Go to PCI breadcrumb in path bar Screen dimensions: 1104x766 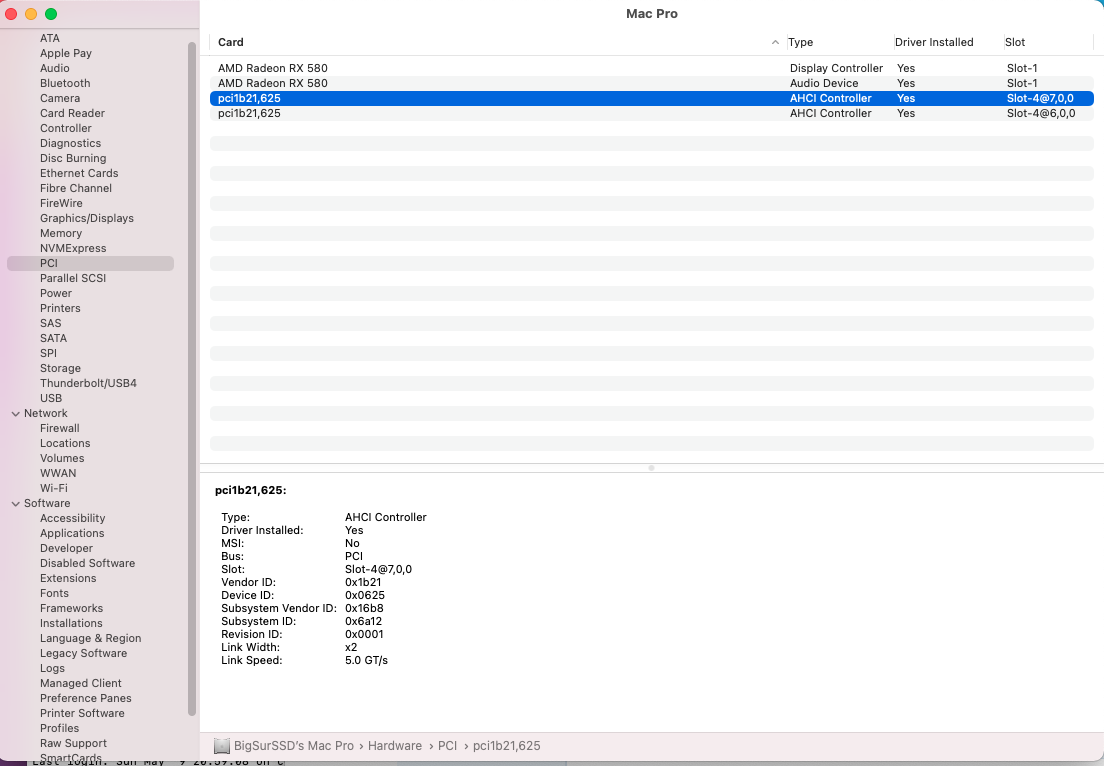coord(448,746)
